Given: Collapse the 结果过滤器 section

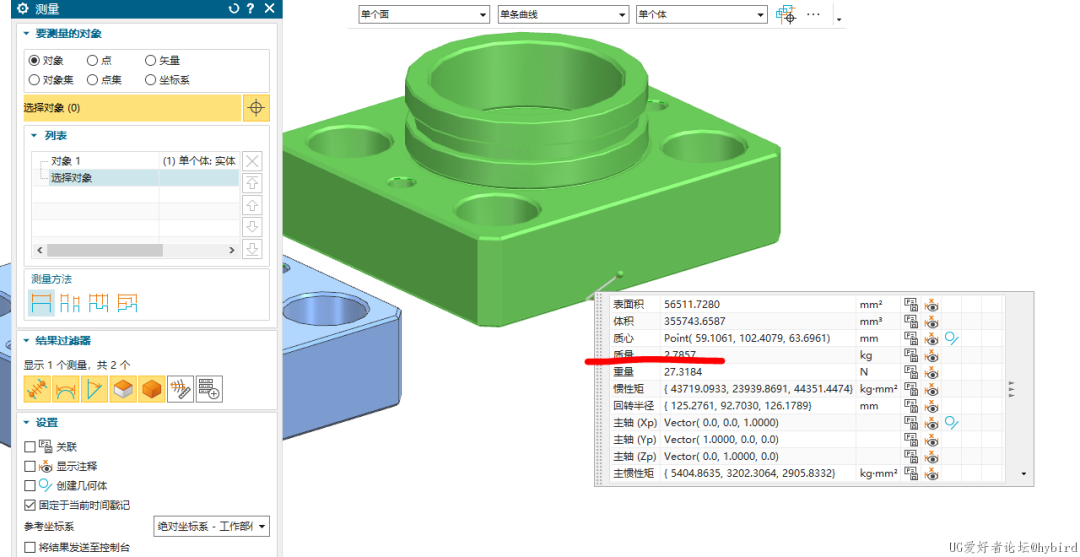Looking at the screenshot, I should coord(27,341).
